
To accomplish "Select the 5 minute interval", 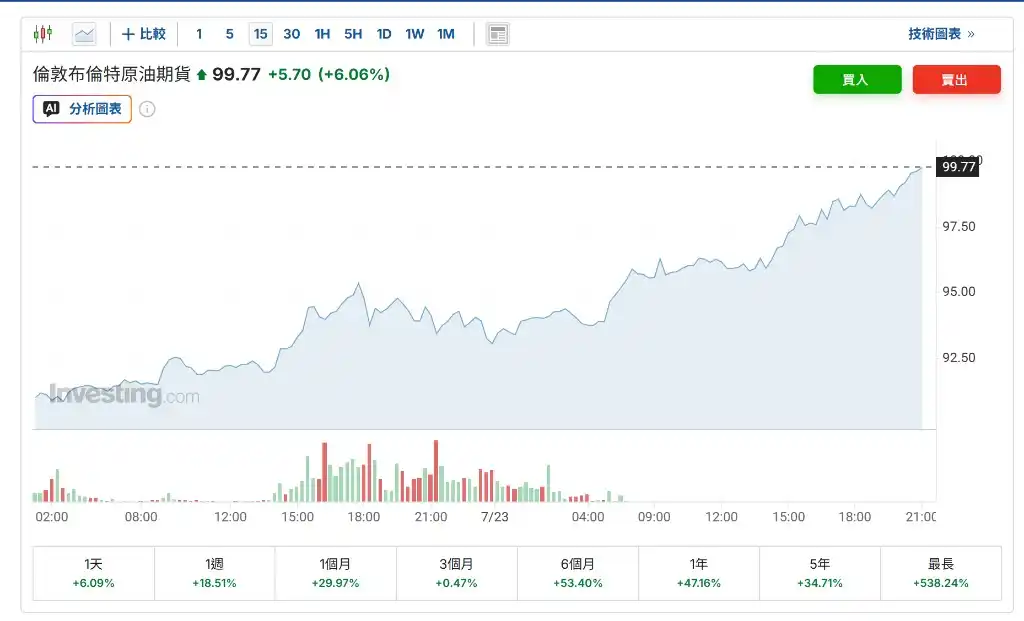I will tap(230, 34).
